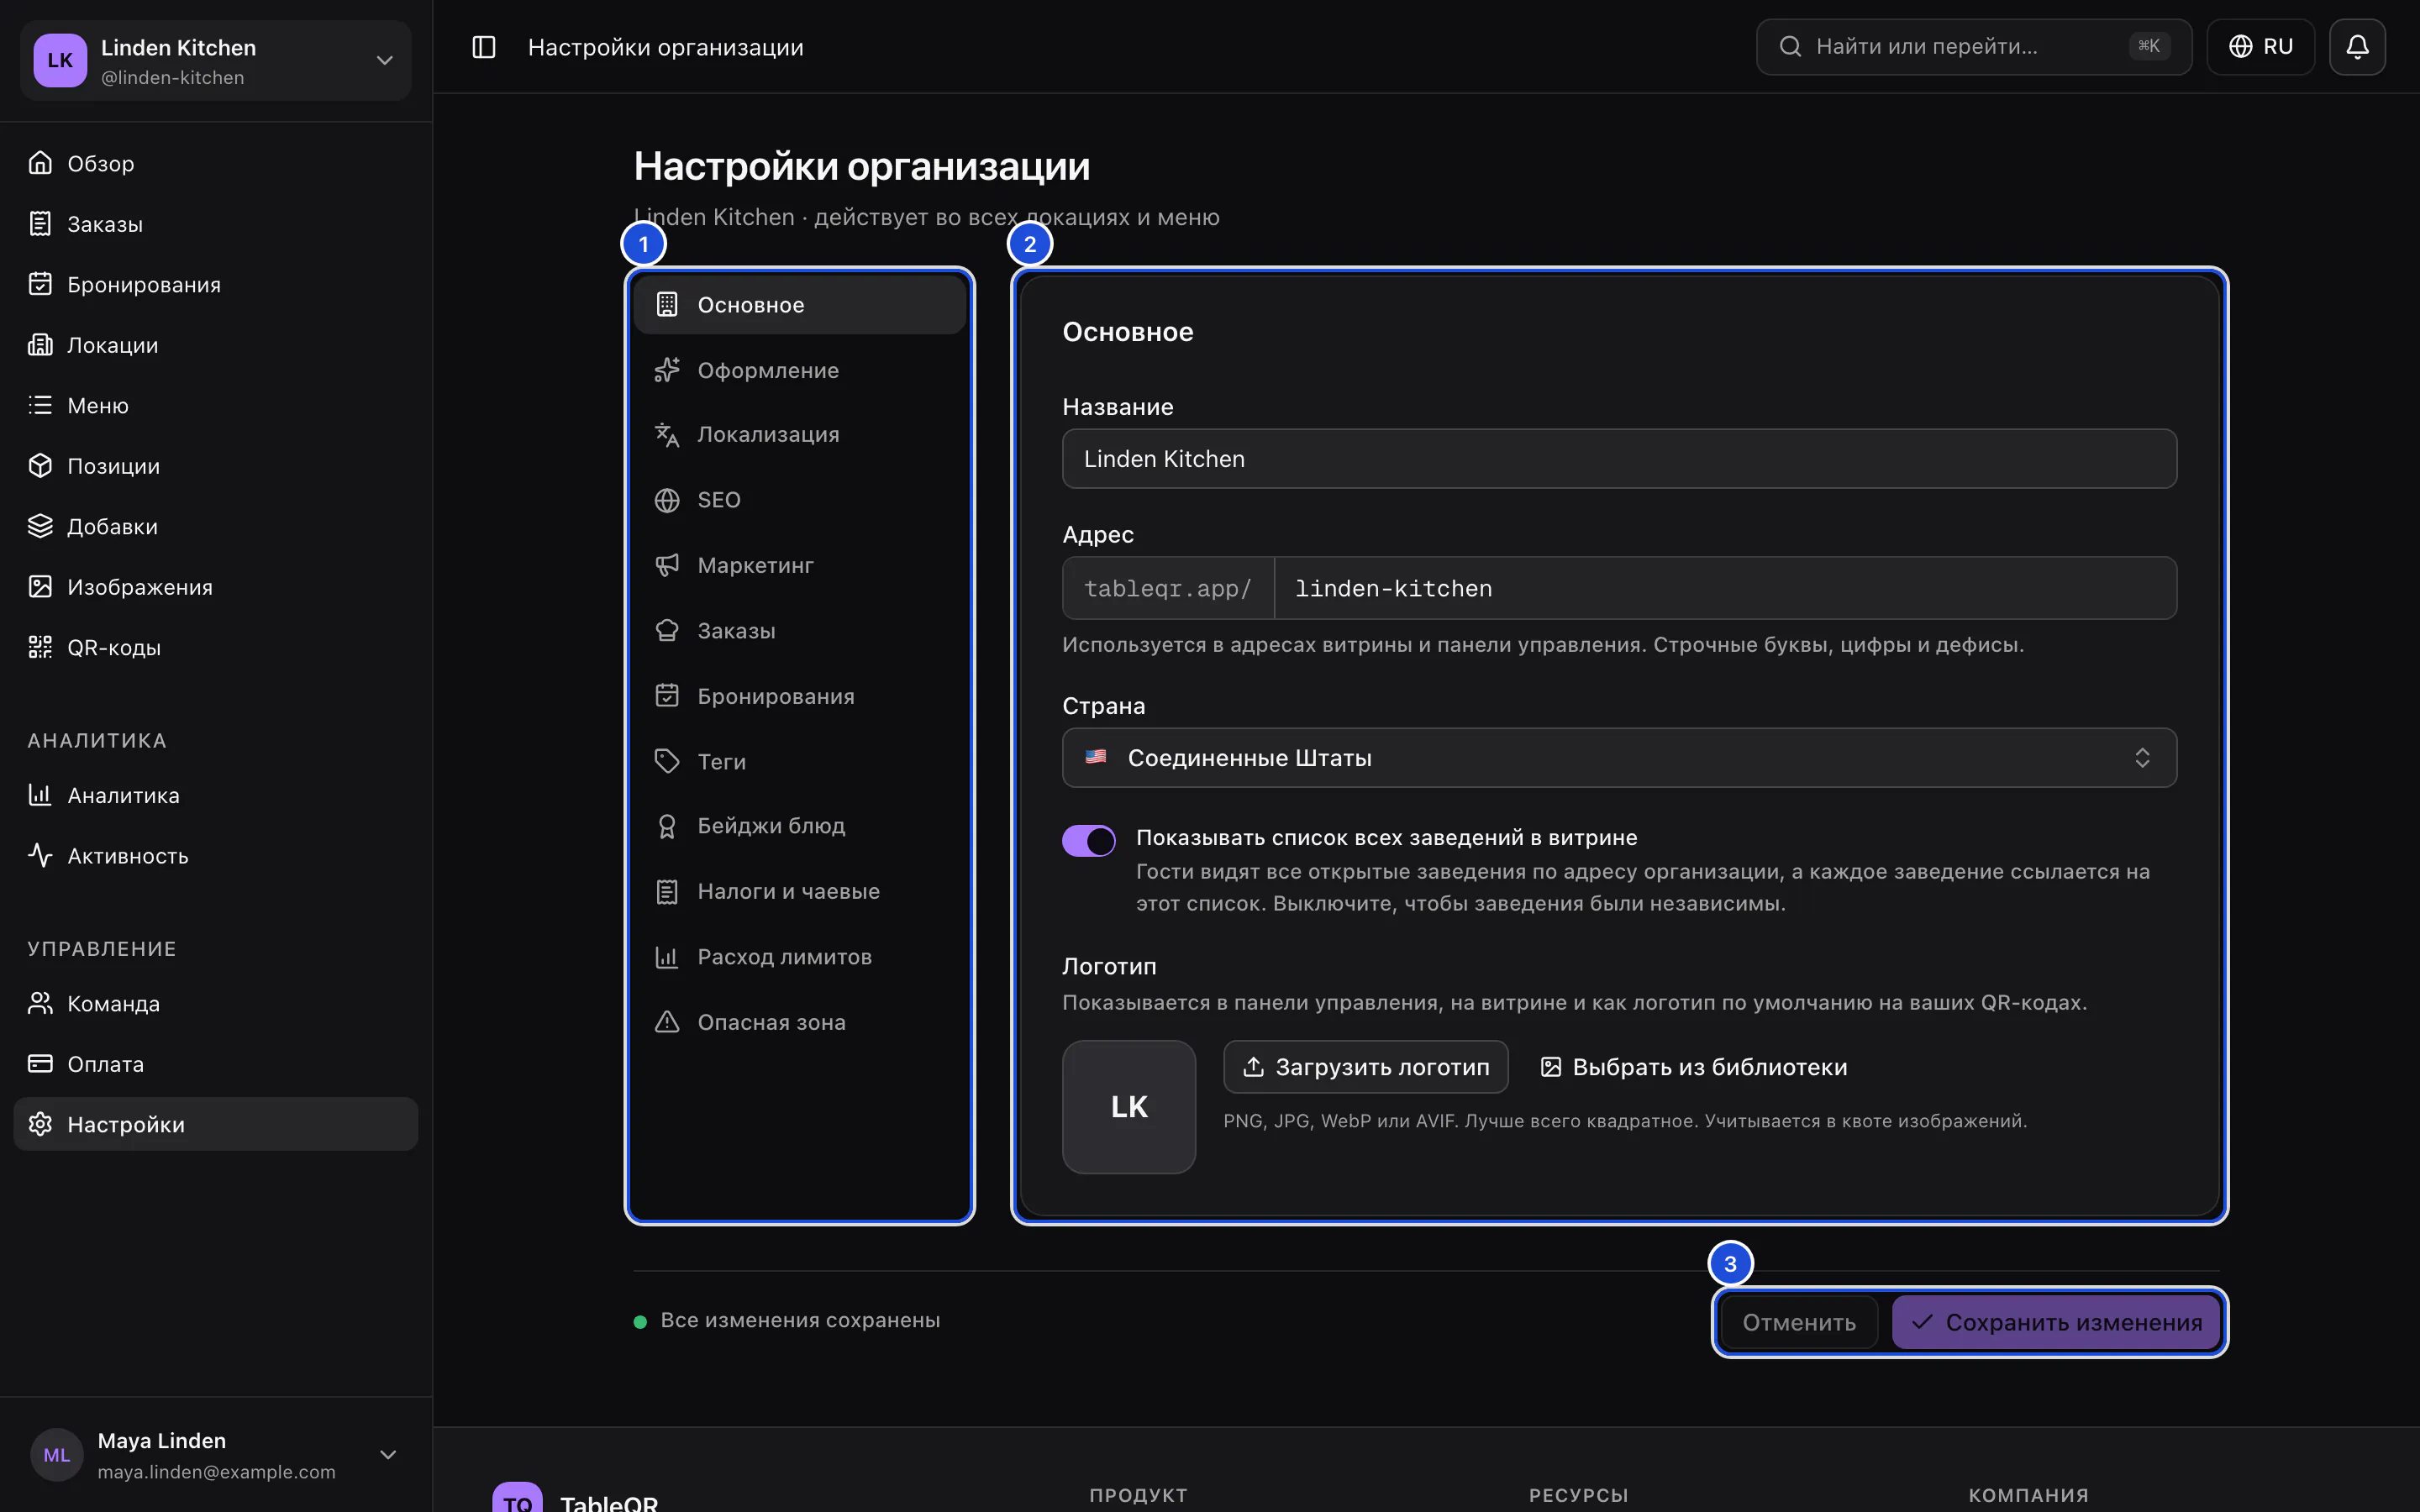This screenshot has width=2420, height=1512.
Task: Open Настройки in sidebar
Action: [x=216, y=1124]
